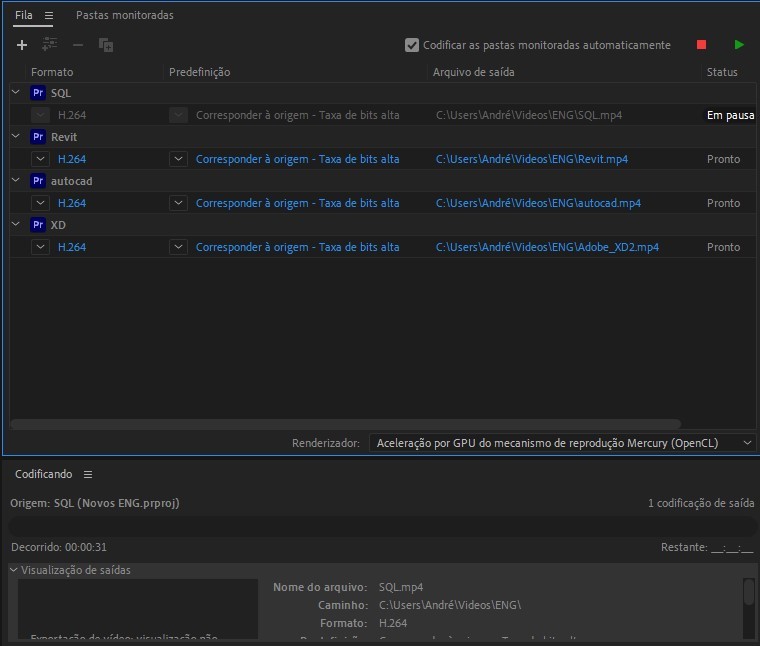Click the H.264 format link for autocad
This screenshot has width=760, height=646.
pyautogui.click(x=72, y=203)
